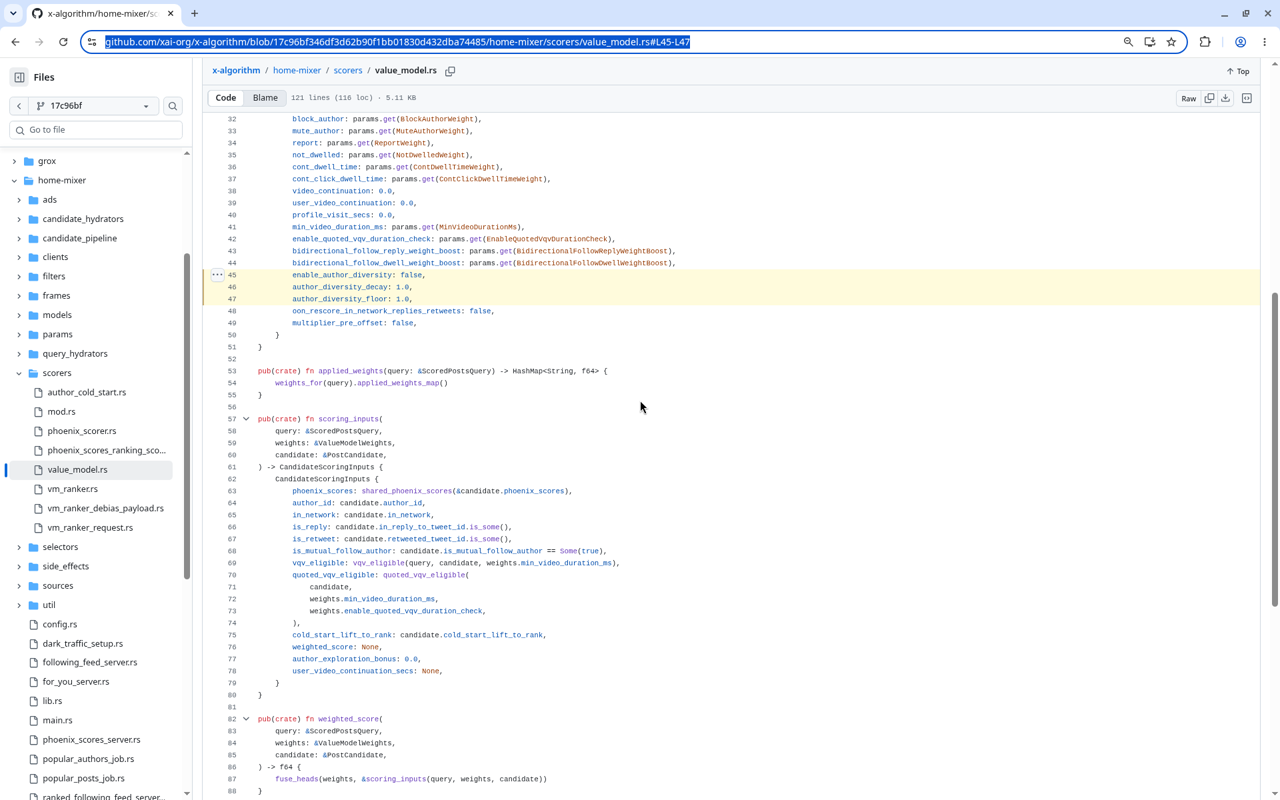Click the file tree scrollbar thumb

187,416
